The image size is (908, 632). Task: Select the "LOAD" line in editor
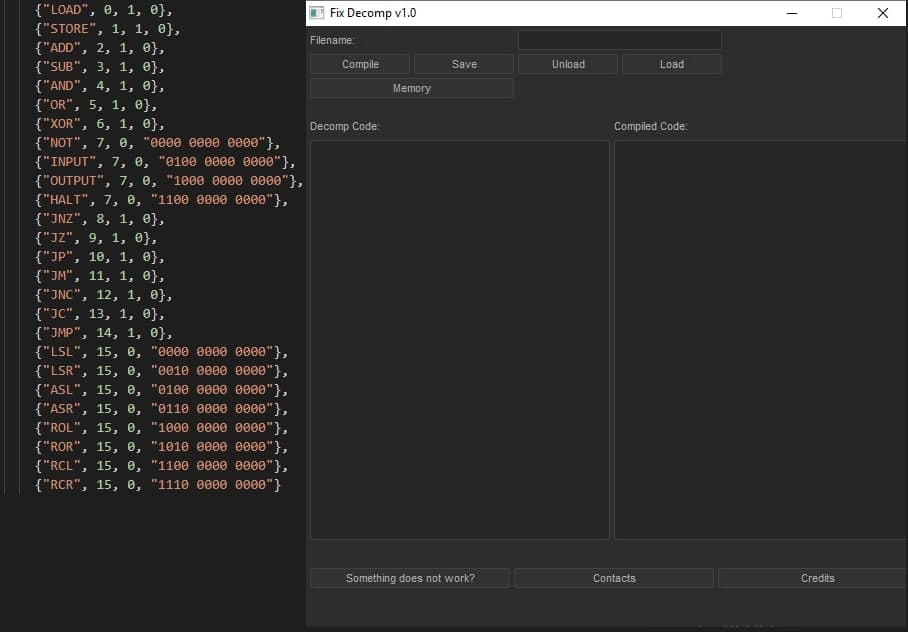click(104, 10)
